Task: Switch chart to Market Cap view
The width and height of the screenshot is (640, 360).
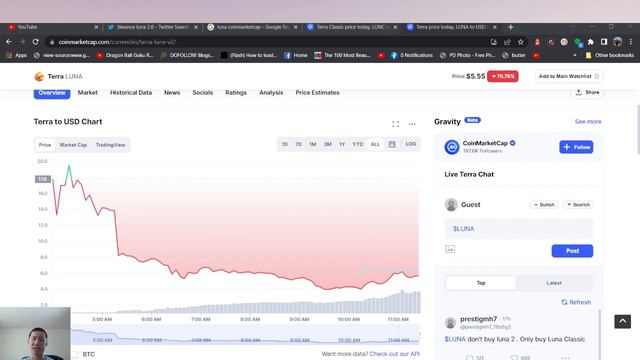Action: (73, 145)
